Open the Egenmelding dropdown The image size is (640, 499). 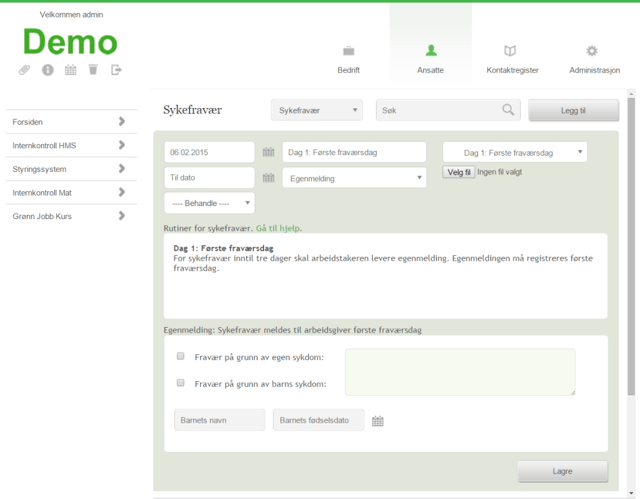pyautogui.click(x=354, y=178)
